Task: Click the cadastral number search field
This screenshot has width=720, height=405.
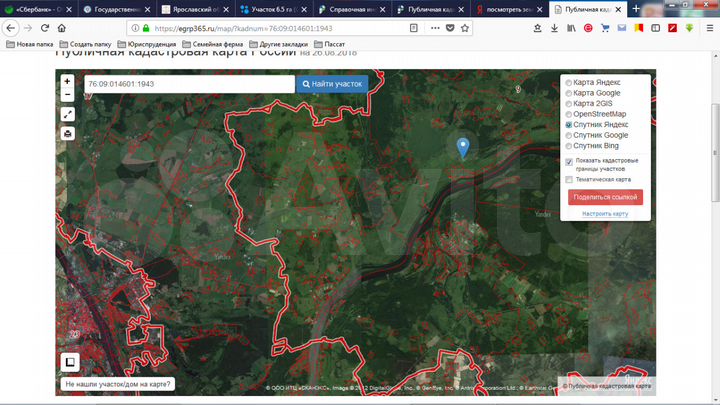Action: click(189, 84)
